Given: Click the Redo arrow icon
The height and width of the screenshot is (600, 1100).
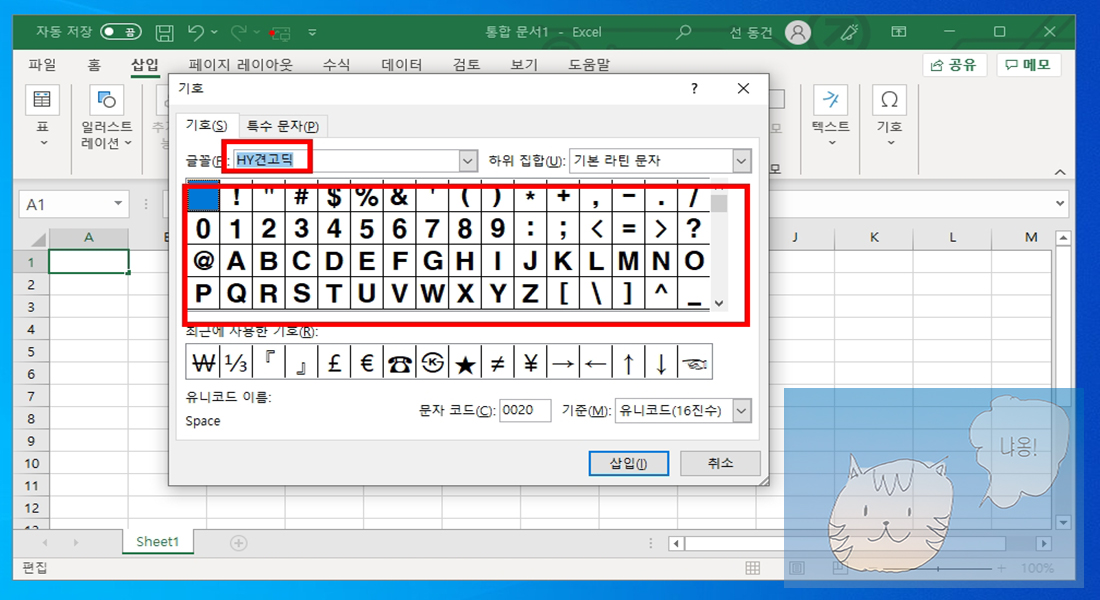Looking at the screenshot, I should (x=239, y=32).
